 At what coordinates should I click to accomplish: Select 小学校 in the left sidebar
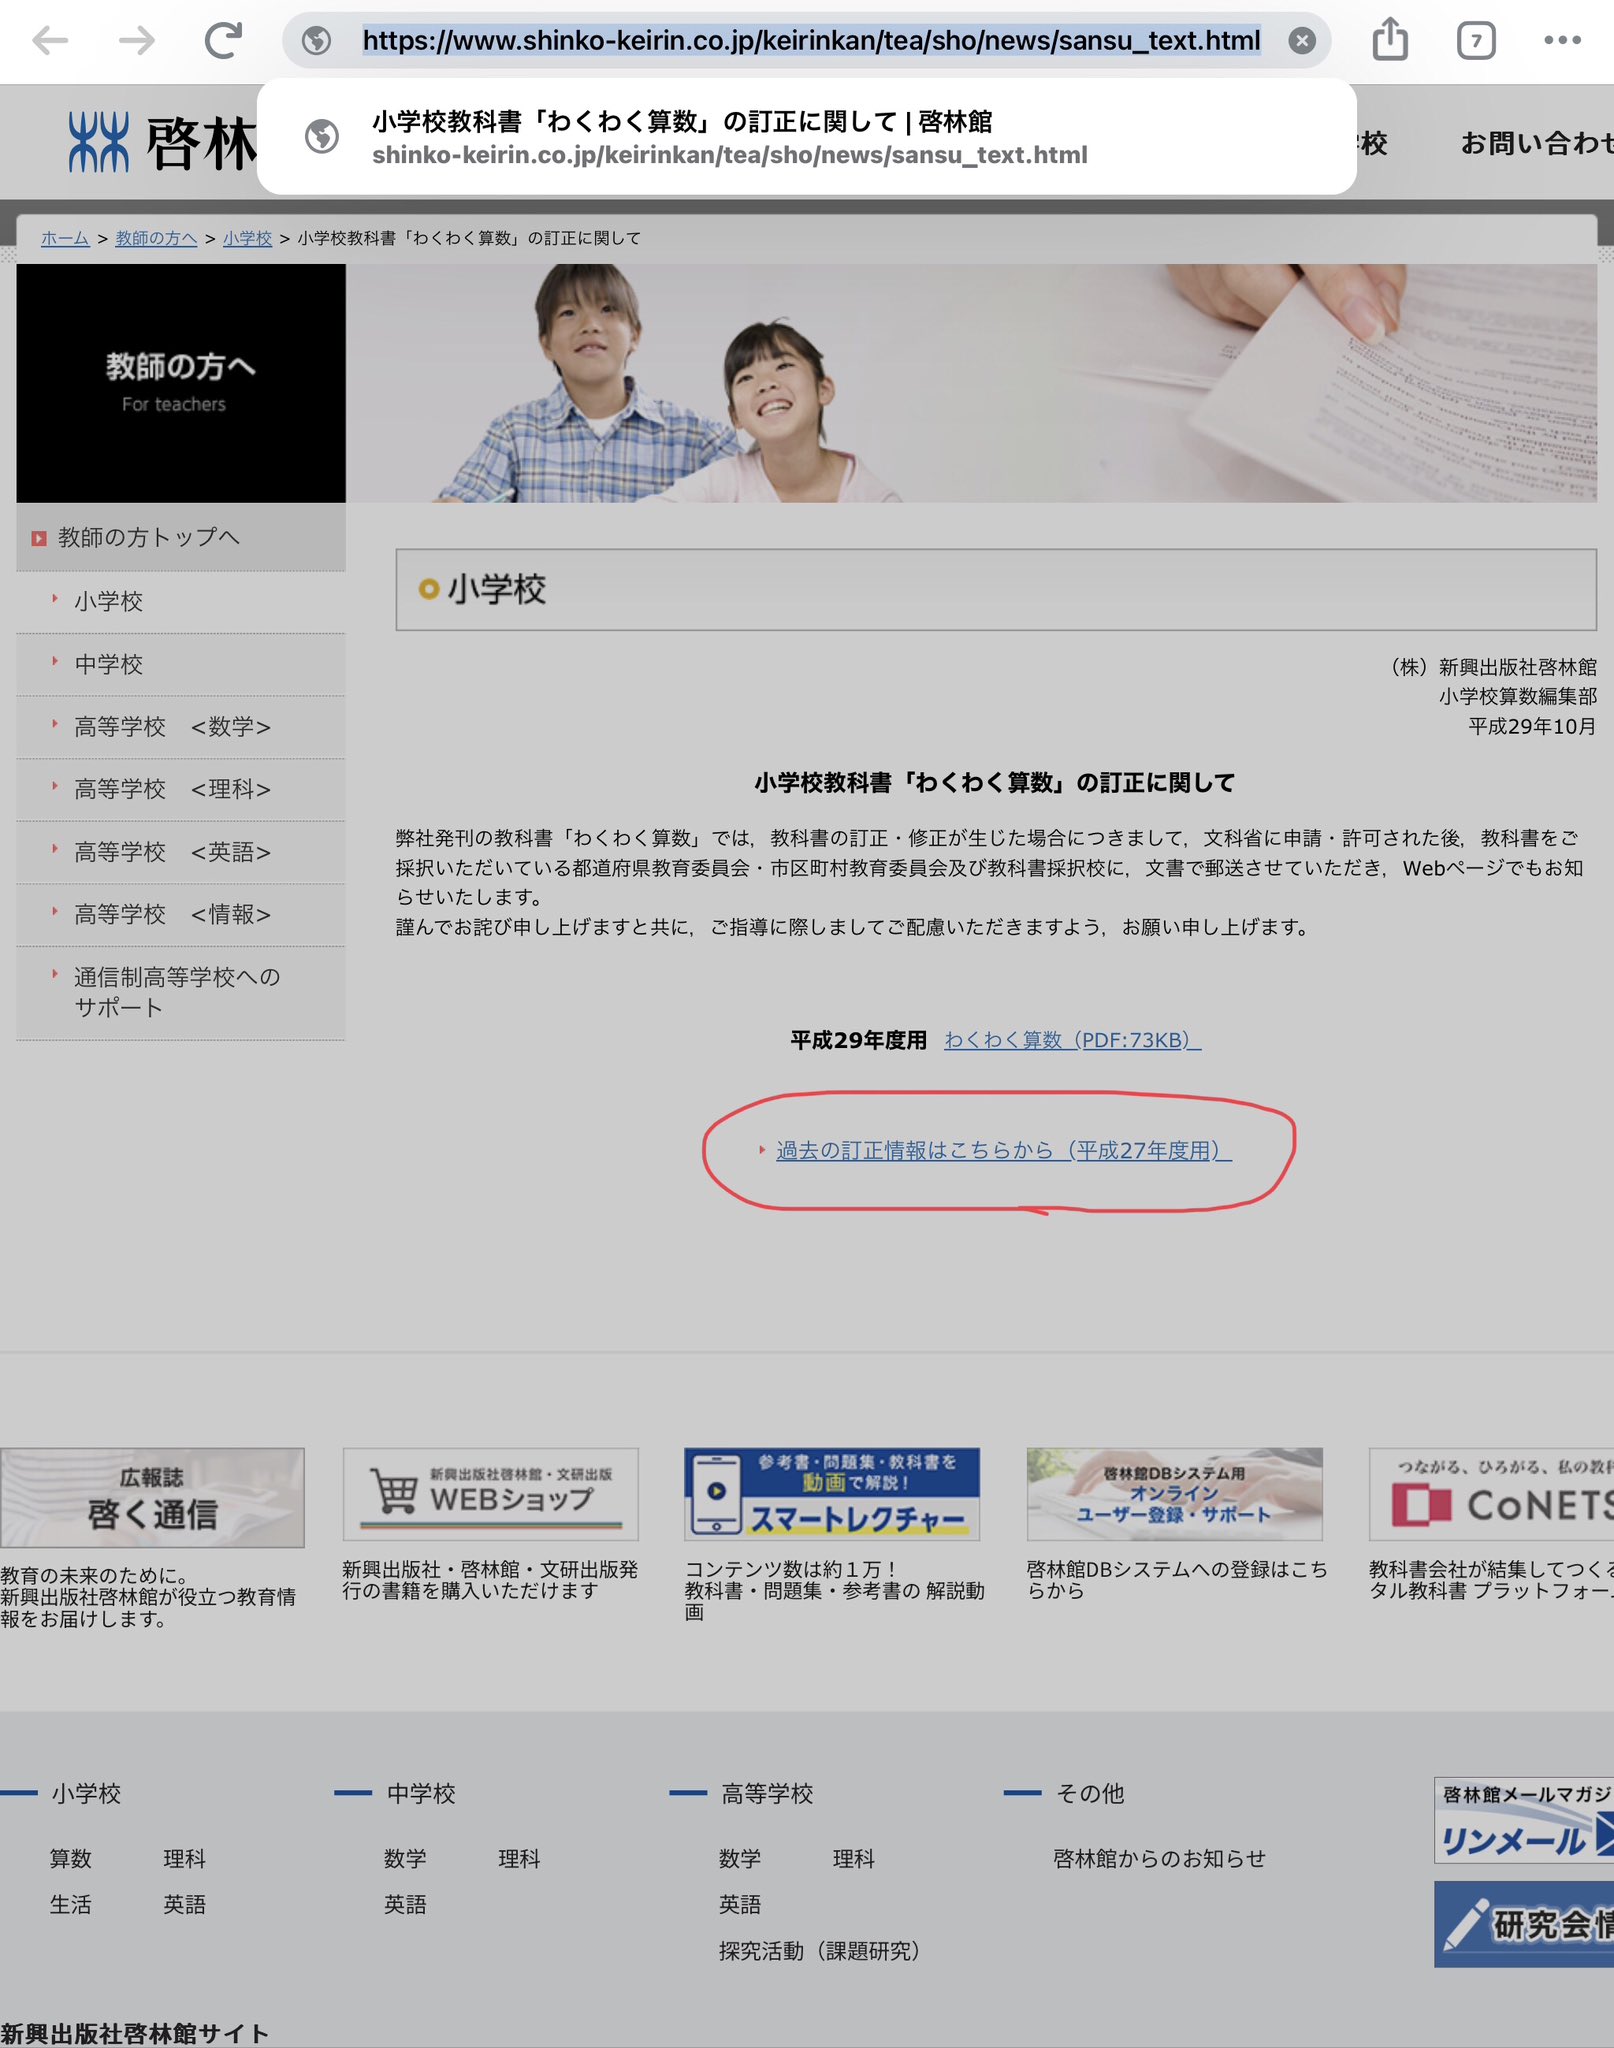pos(181,601)
